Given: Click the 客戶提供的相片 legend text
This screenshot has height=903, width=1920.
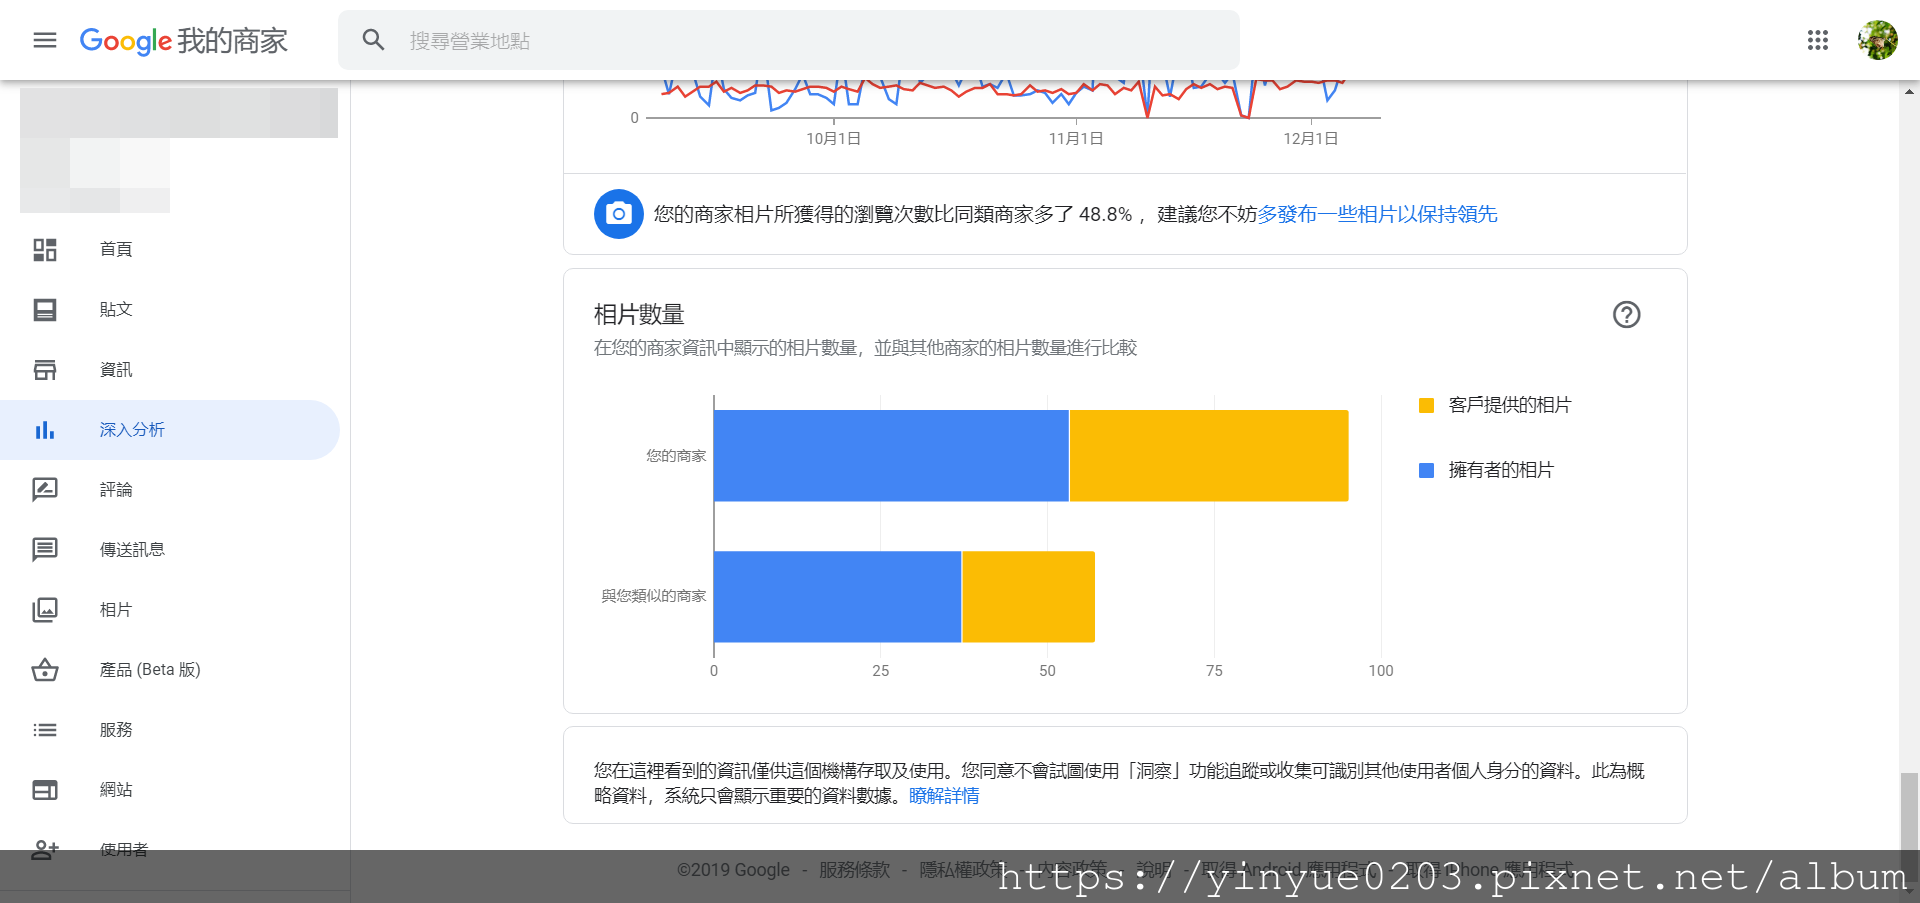Looking at the screenshot, I should point(1510,405).
